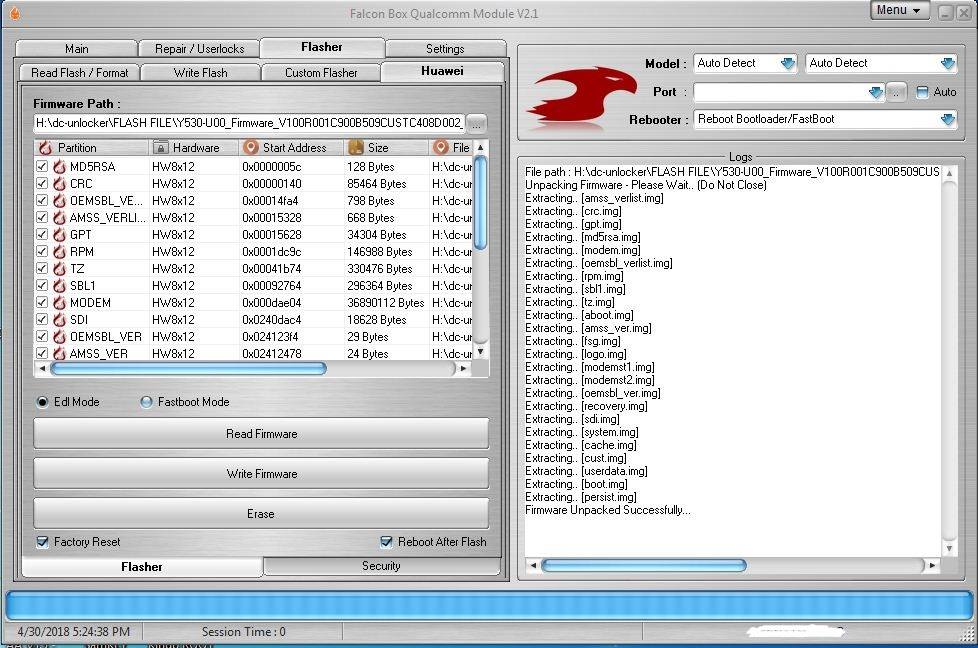Click the Read Firmware button

(x=261, y=433)
